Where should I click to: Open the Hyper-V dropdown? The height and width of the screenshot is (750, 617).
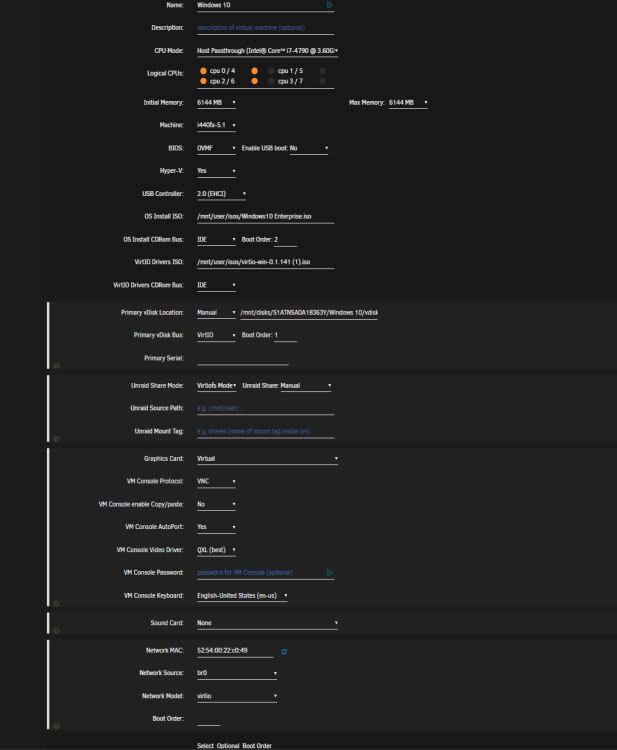(216, 171)
